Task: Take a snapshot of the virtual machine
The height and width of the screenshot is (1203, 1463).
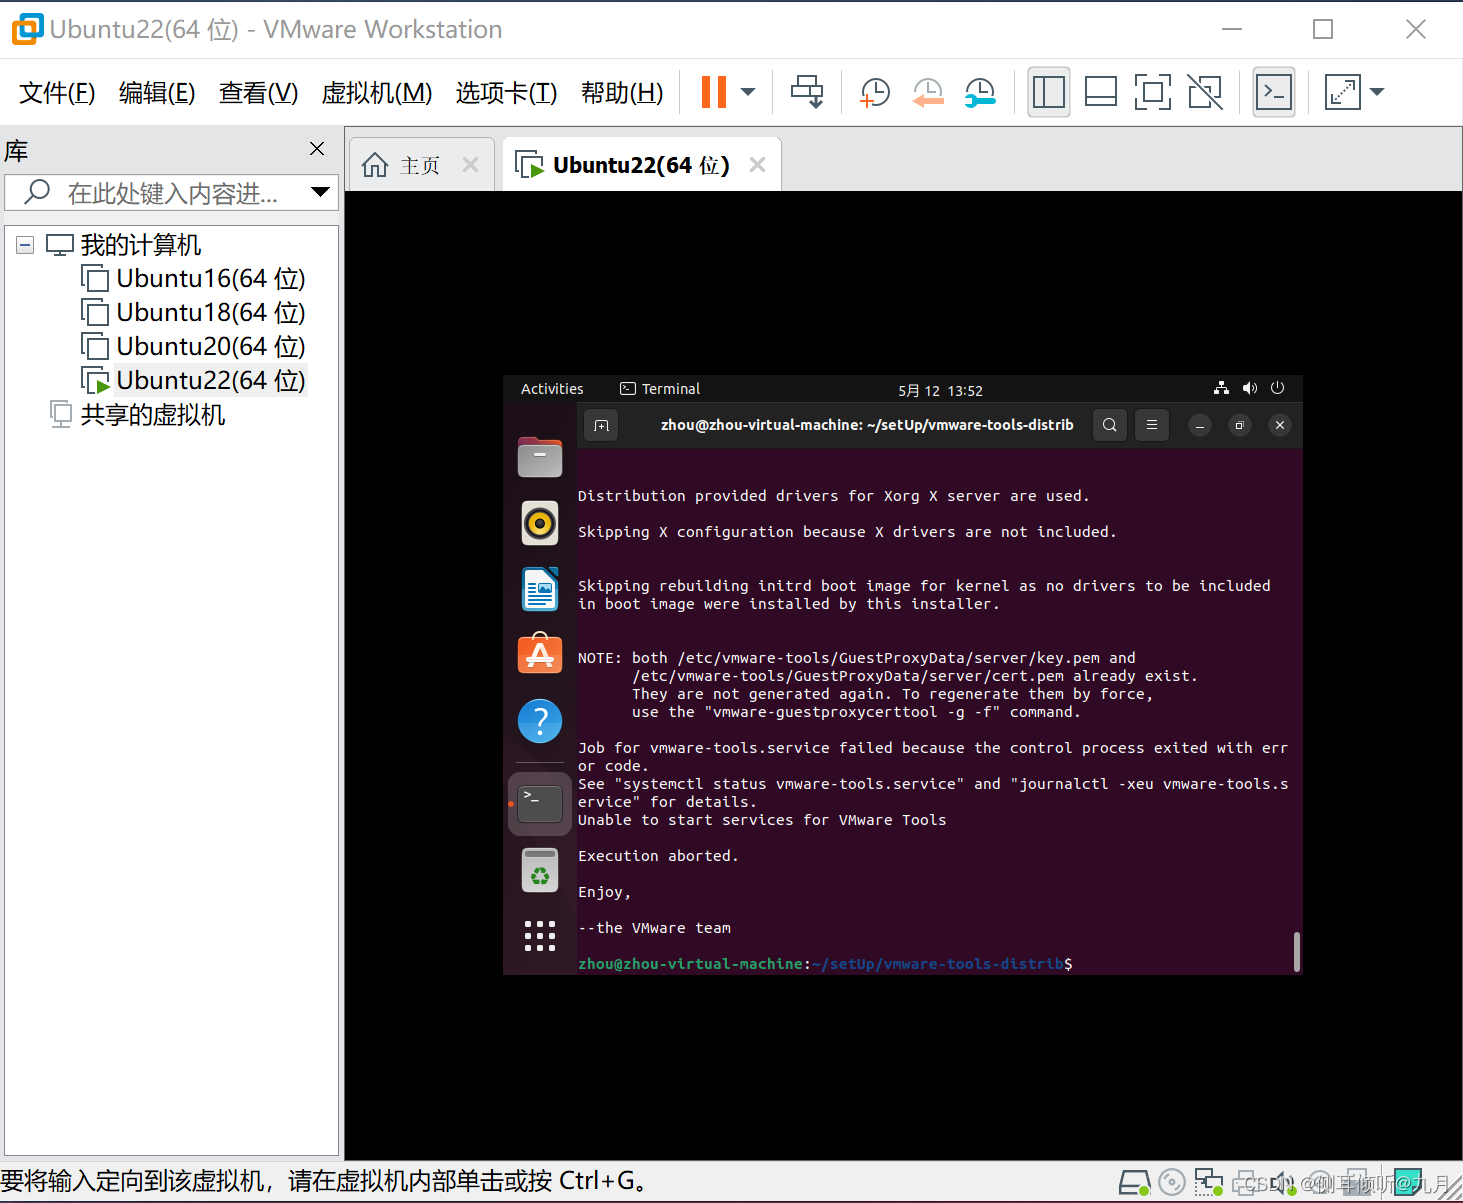Action: coord(874,91)
